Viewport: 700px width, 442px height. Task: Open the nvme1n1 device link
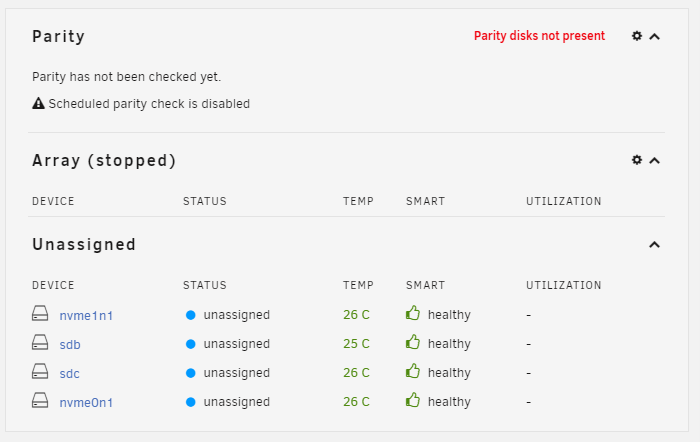point(86,316)
